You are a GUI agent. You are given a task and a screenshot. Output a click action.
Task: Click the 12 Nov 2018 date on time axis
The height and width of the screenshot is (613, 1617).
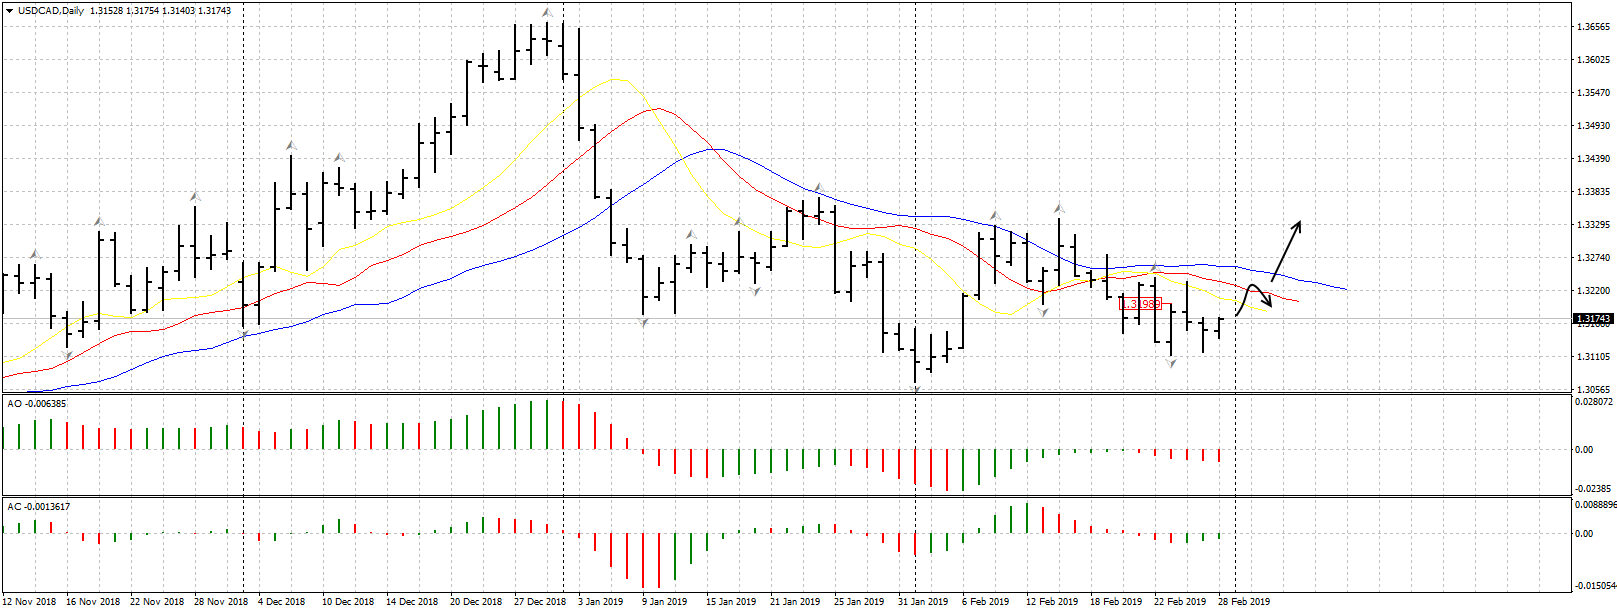tap(30, 602)
